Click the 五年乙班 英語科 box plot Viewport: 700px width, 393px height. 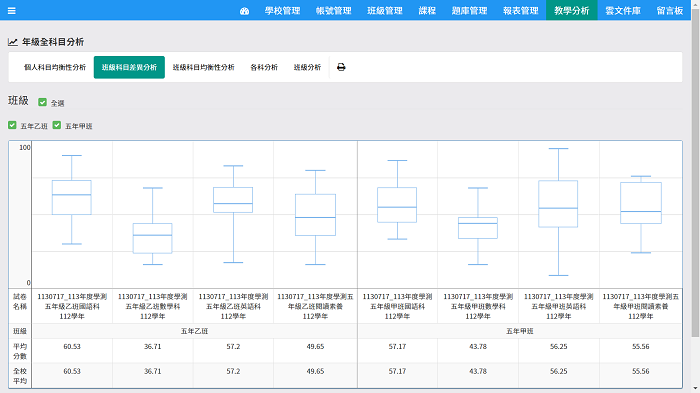click(x=233, y=214)
